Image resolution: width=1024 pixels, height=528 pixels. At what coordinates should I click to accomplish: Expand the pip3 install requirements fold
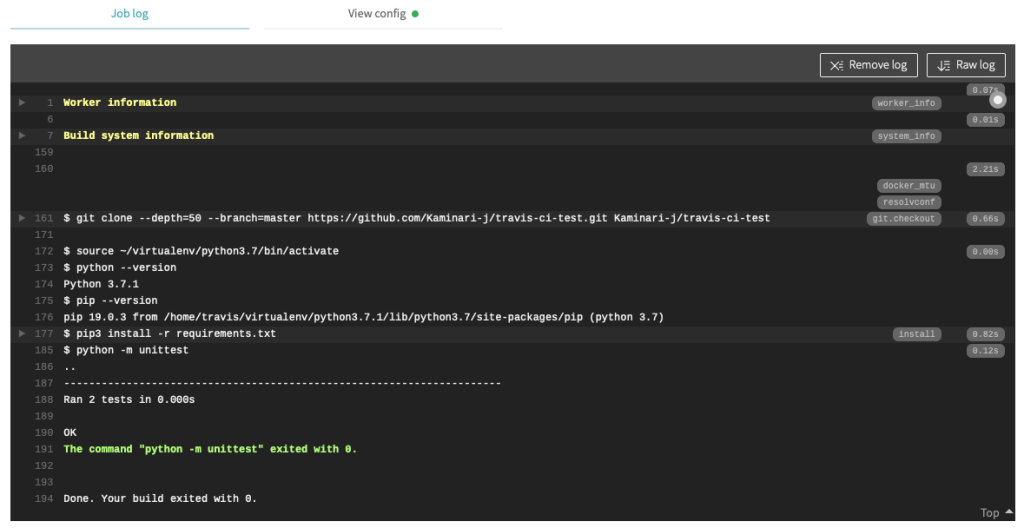coord(22,333)
